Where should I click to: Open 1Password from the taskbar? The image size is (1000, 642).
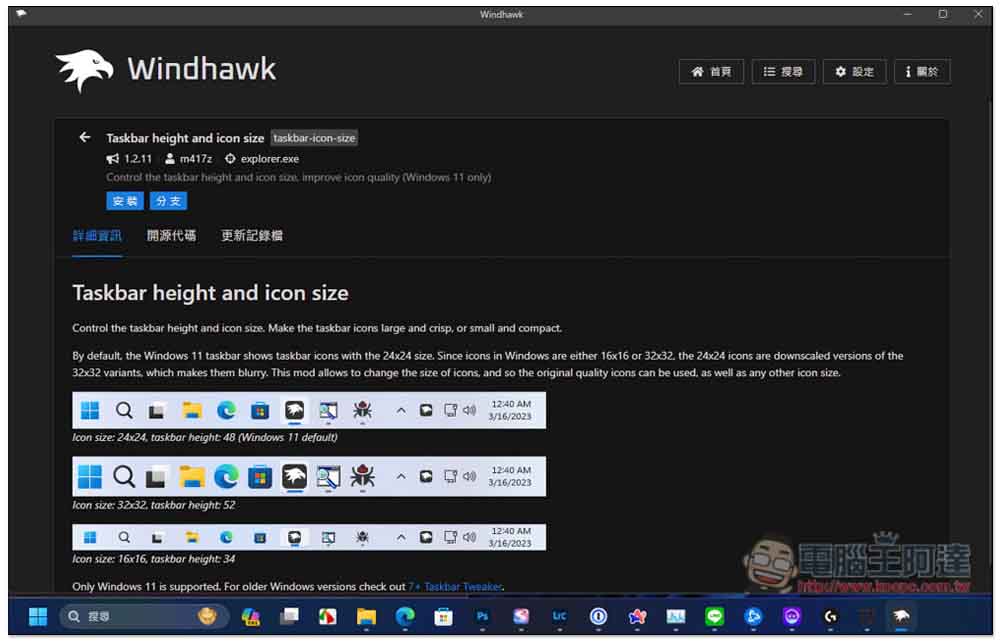[x=598, y=616]
